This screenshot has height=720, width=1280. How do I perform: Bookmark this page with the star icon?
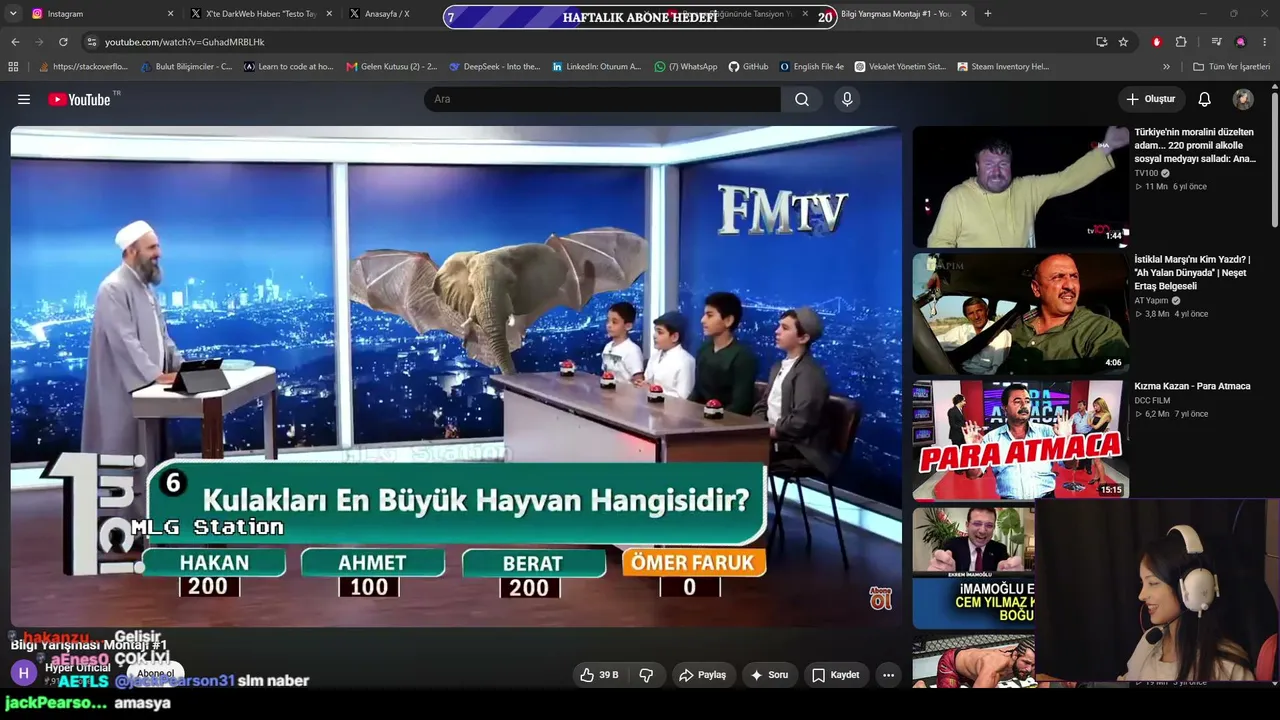(x=1123, y=42)
